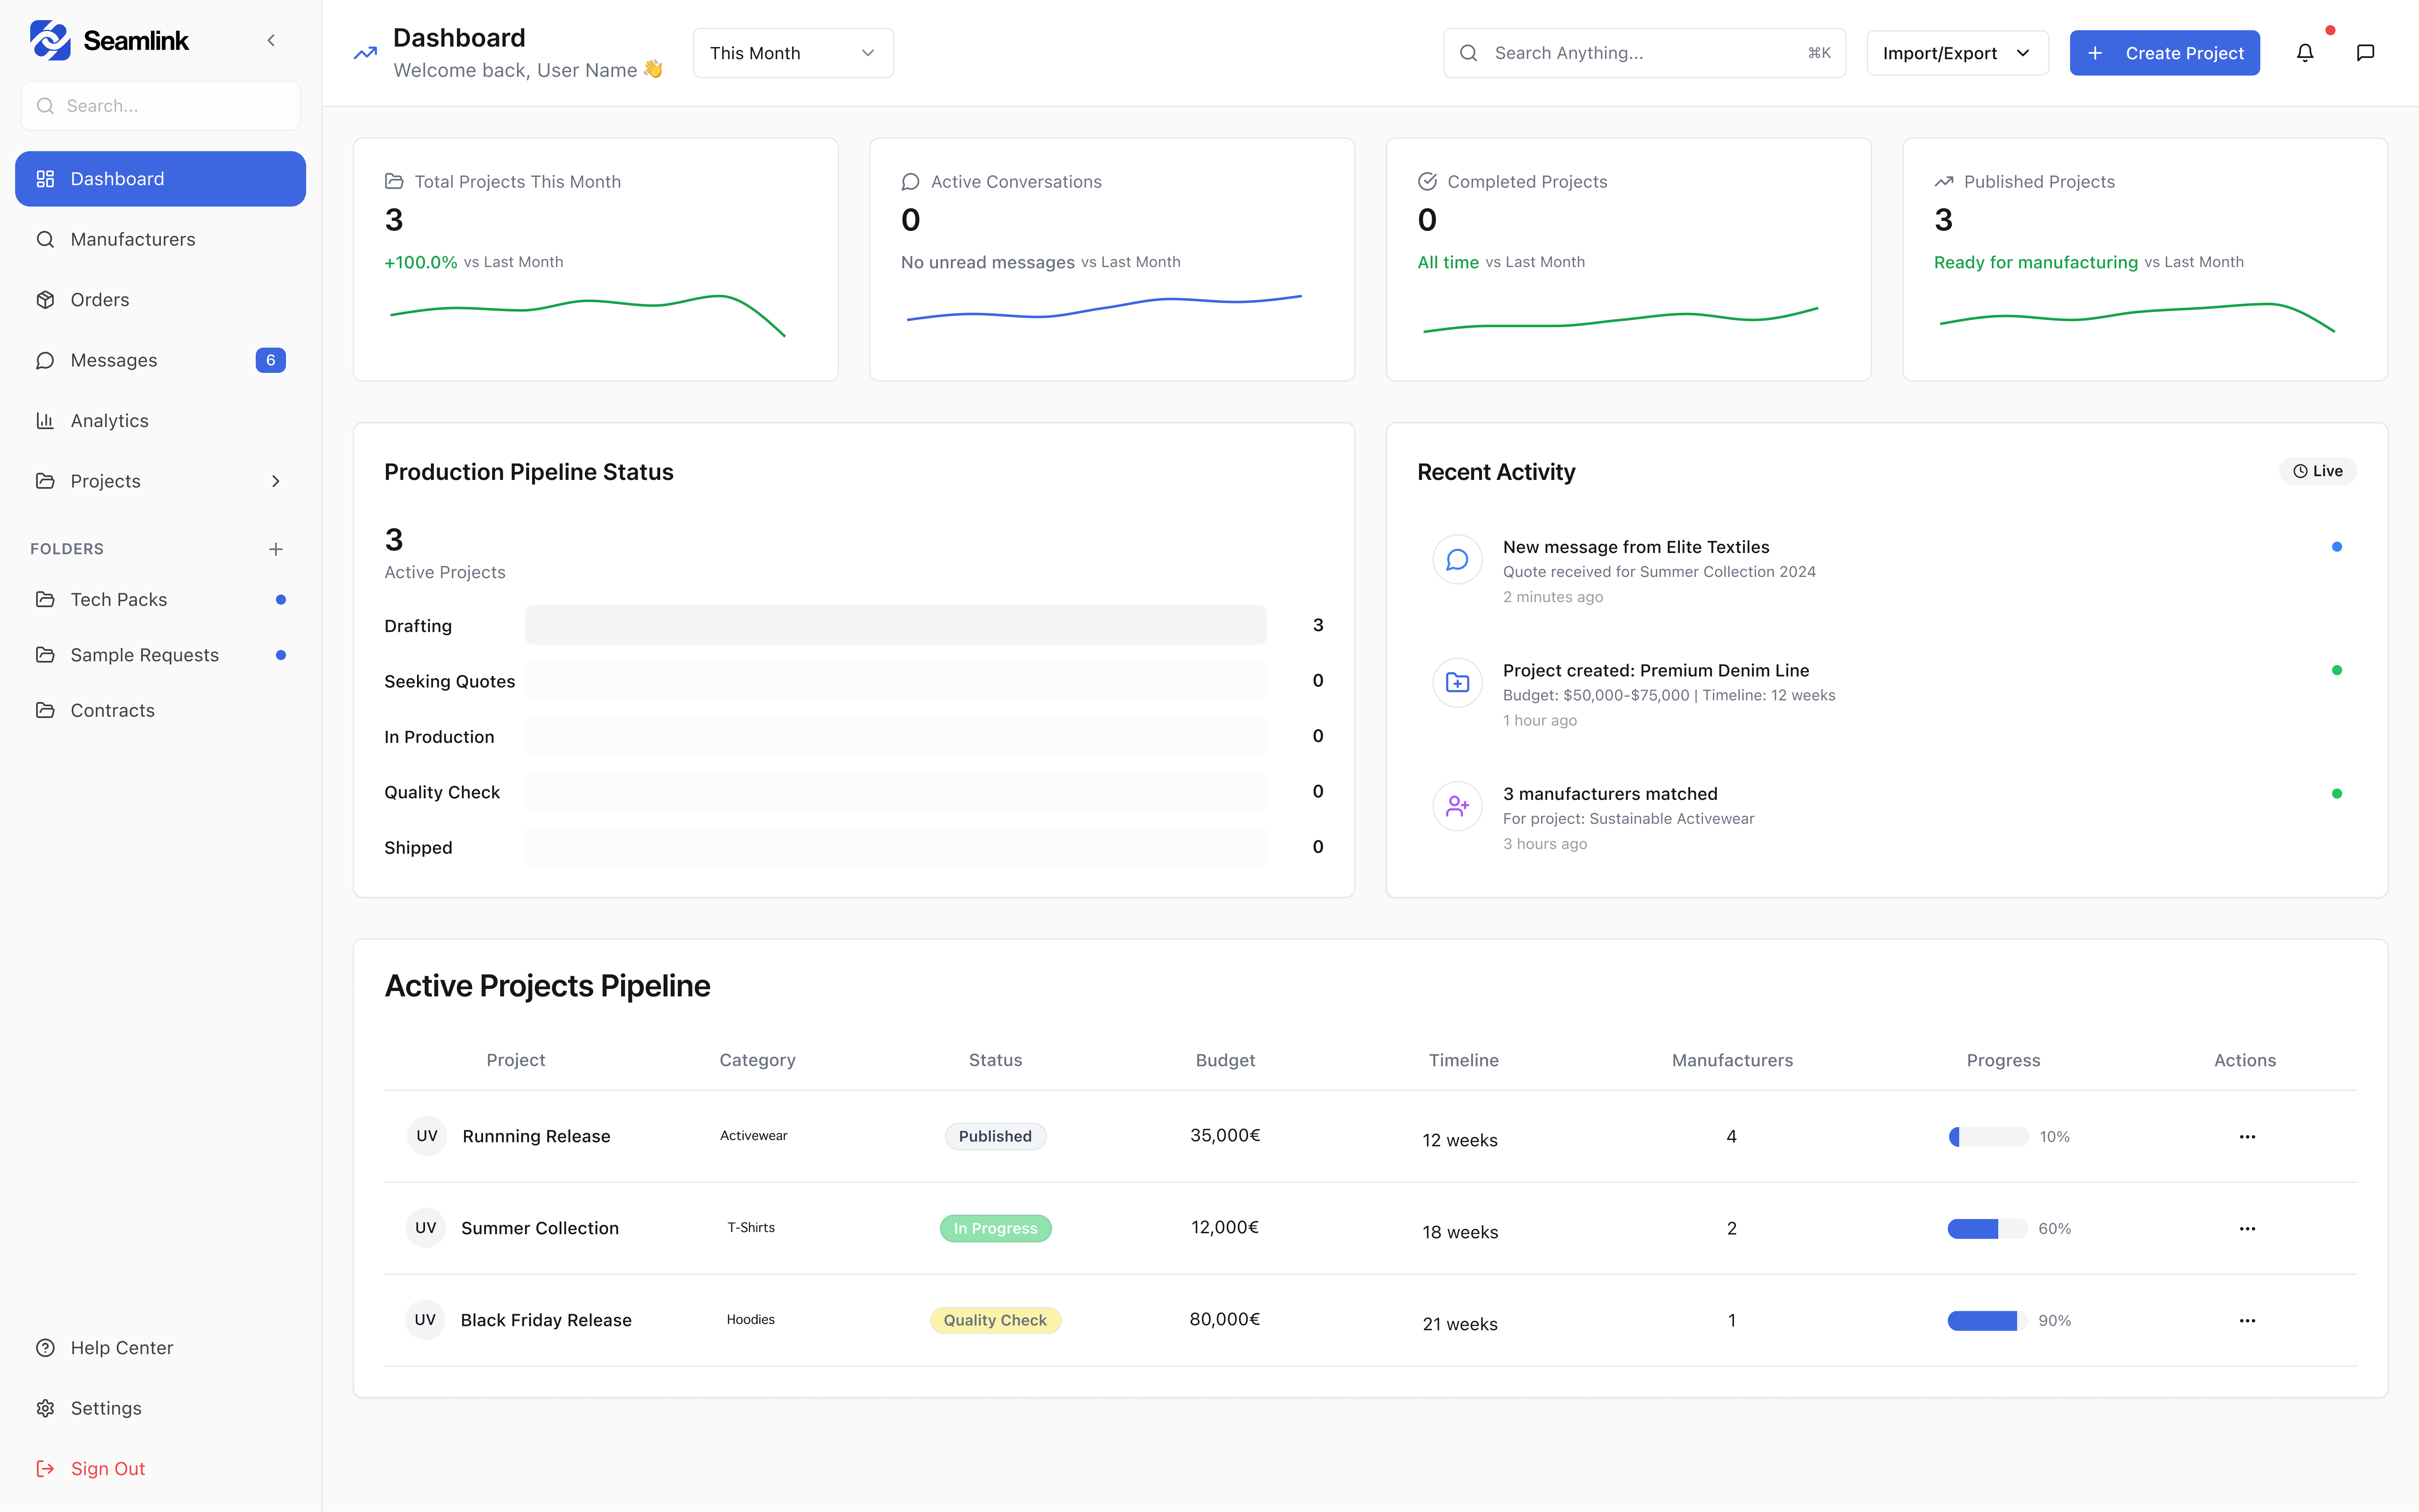Screen dimensions: 2419x1512
Task: Go to Manufacturers in sidebar
Action: [132, 239]
